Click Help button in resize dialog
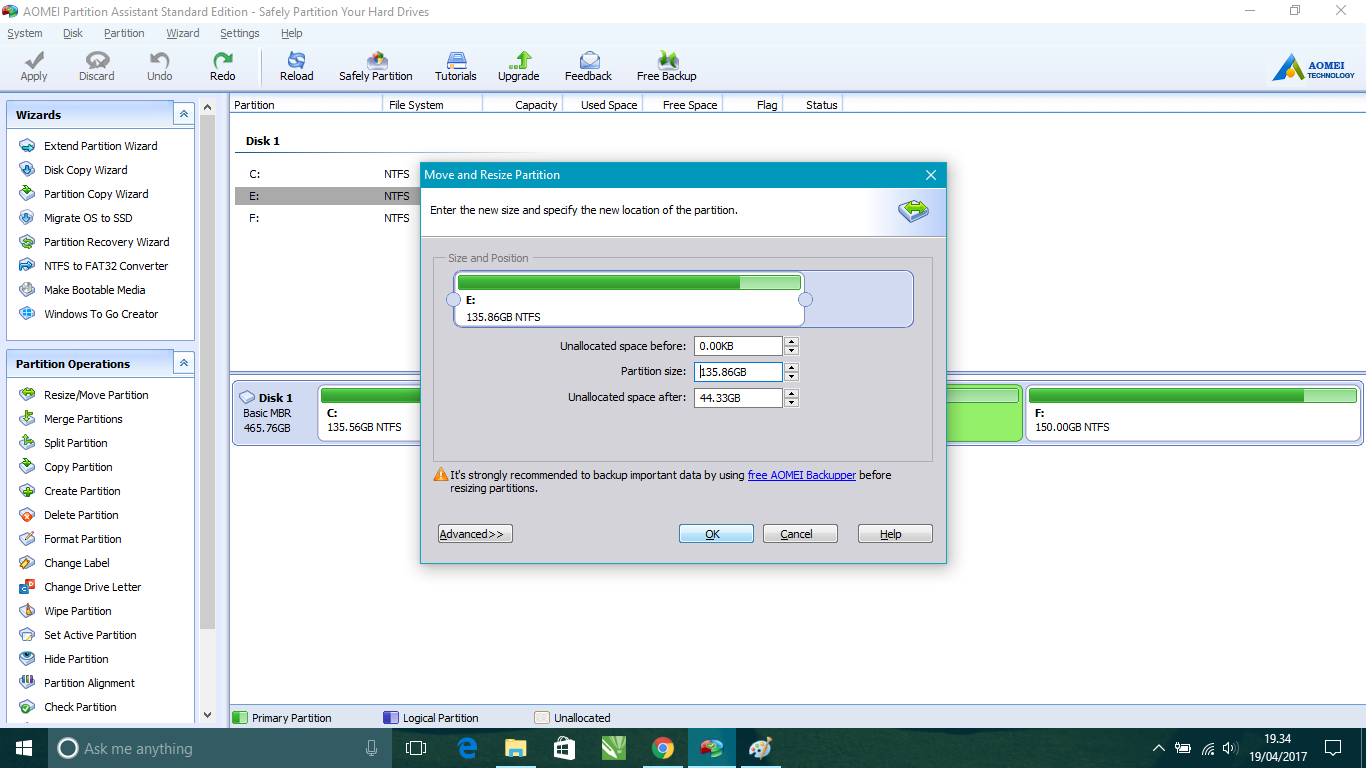1366x768 pixels. tap(895, 534)
